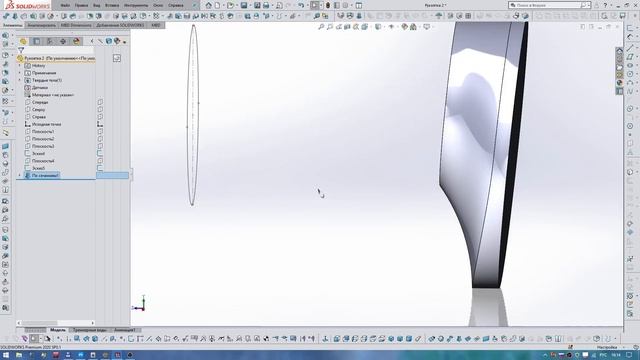Screen dimensions: 640x360
Task: Click the Rebuild traffic light icon
Action: coord(327,5)
